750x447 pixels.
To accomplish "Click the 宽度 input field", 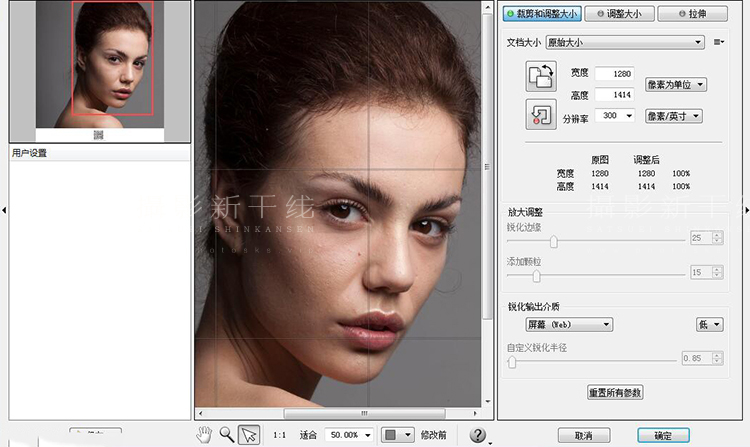I will (614, 74).
